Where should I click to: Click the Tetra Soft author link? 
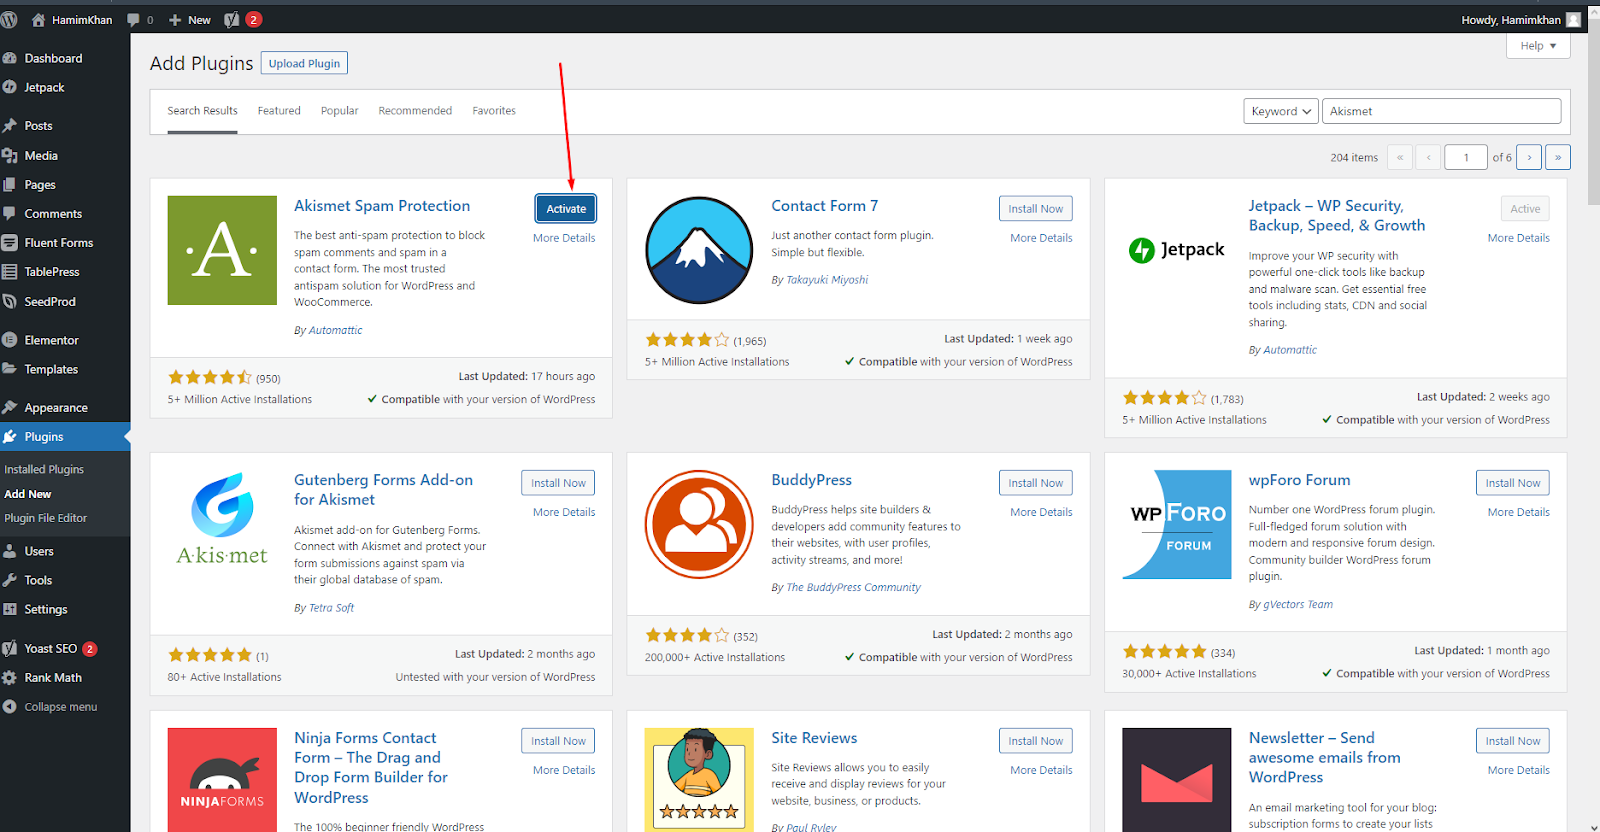click(332, 608)
